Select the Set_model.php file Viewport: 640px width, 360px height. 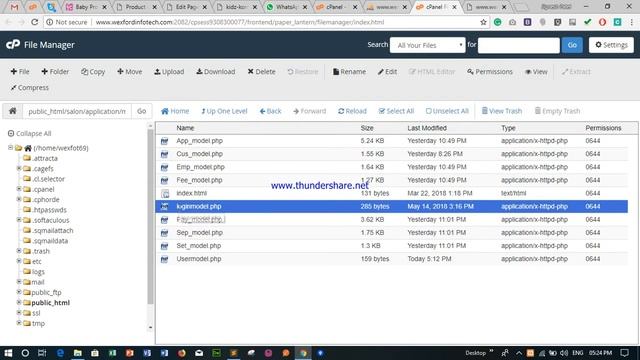tap(392, 246)
